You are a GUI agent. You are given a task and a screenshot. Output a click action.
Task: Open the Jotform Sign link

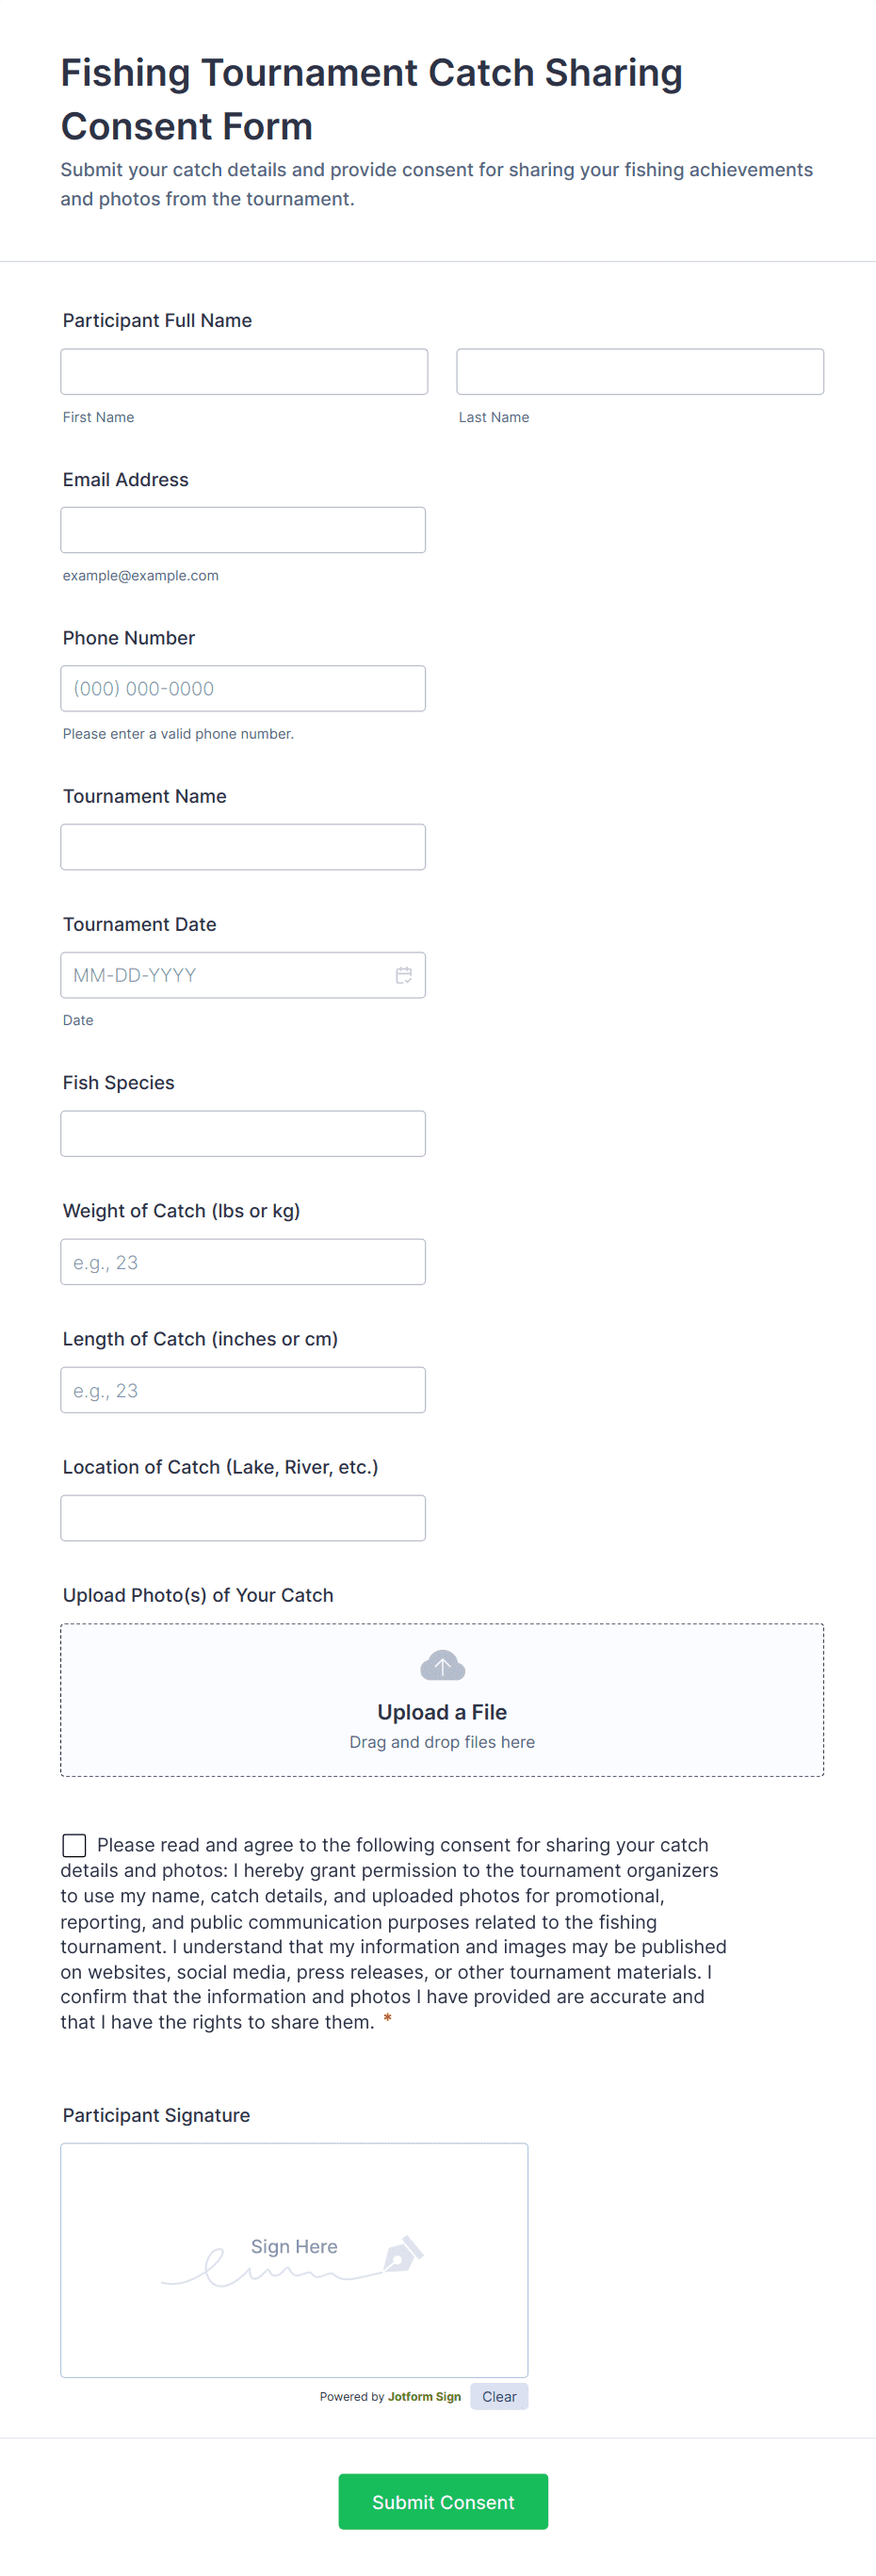click(x=424, y=2397)
